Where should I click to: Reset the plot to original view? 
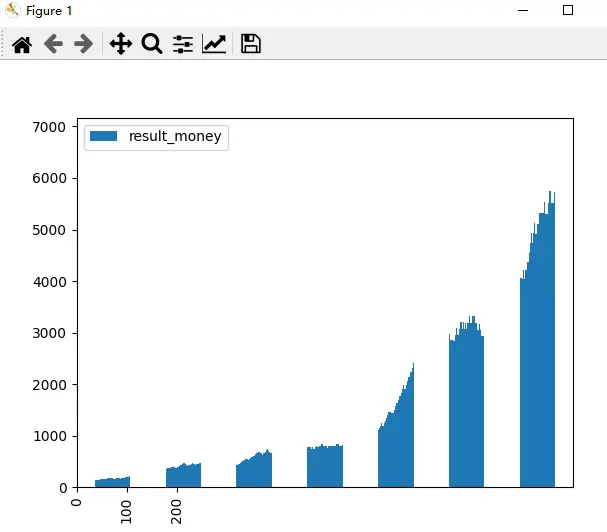pos(21,44)
